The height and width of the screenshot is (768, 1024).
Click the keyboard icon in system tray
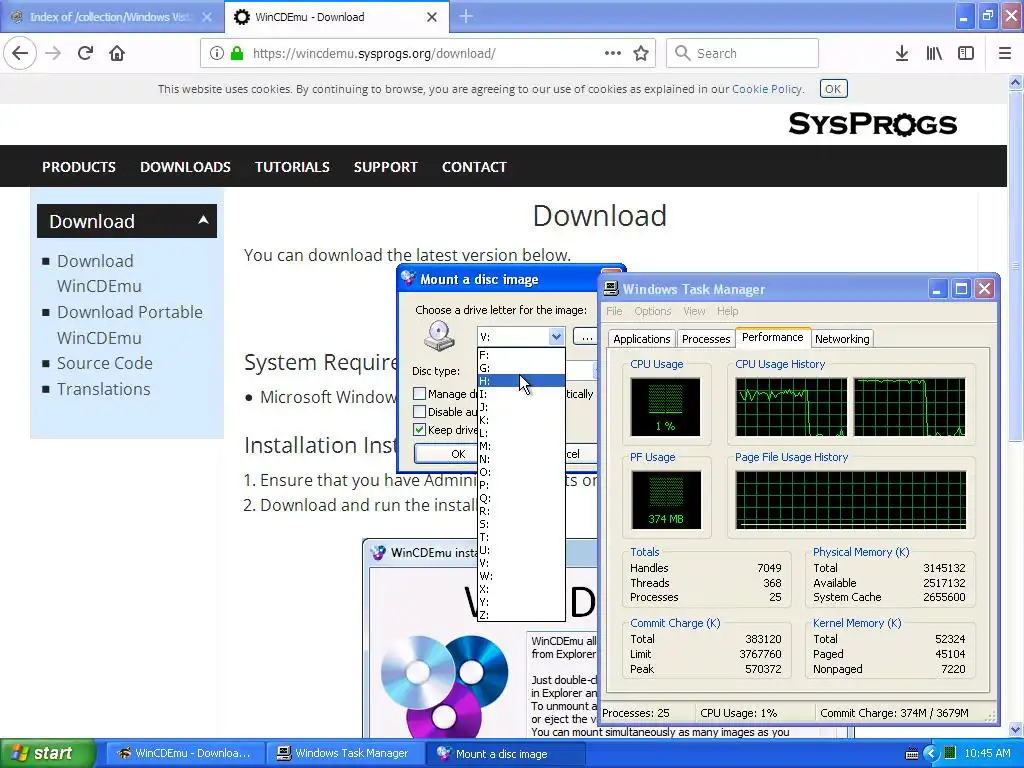(912, 754)
